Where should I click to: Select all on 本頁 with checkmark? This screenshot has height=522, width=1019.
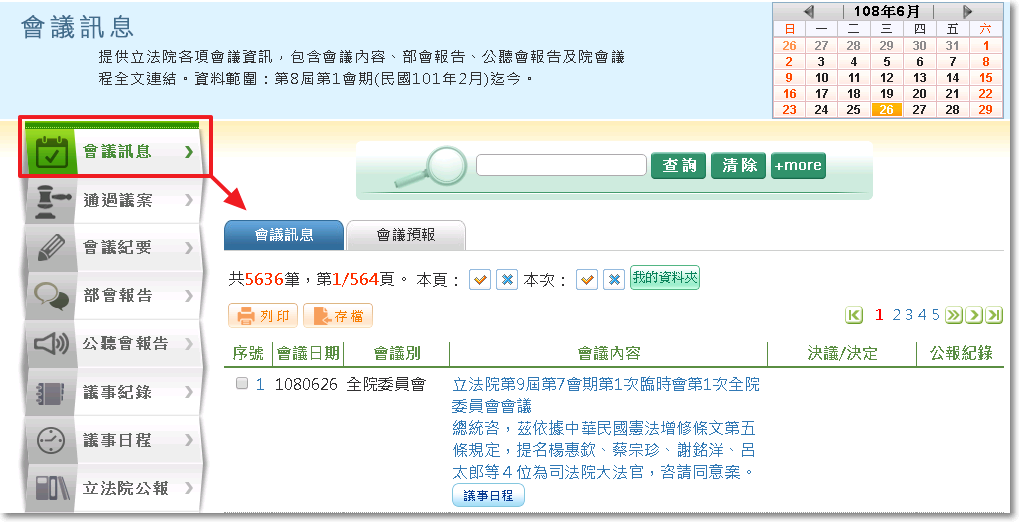point(480,280)
